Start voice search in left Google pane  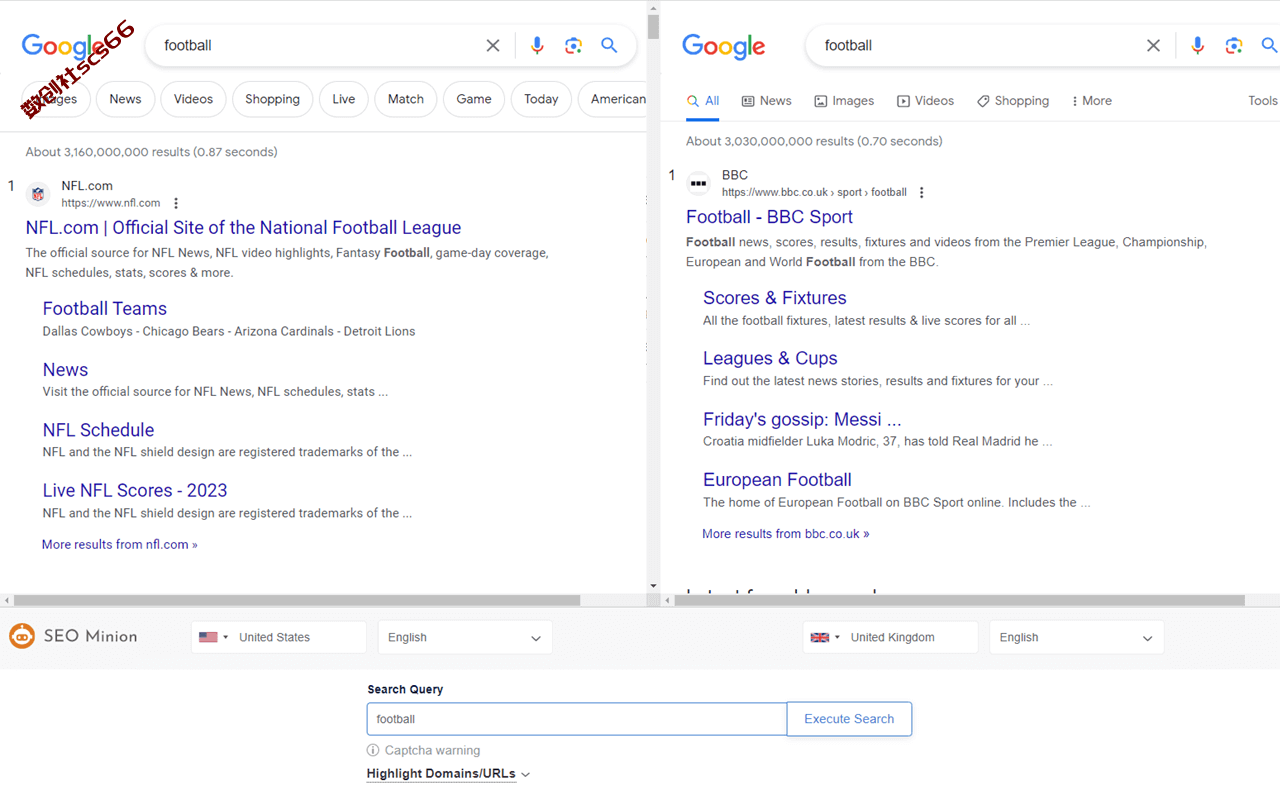pos(537,45)
